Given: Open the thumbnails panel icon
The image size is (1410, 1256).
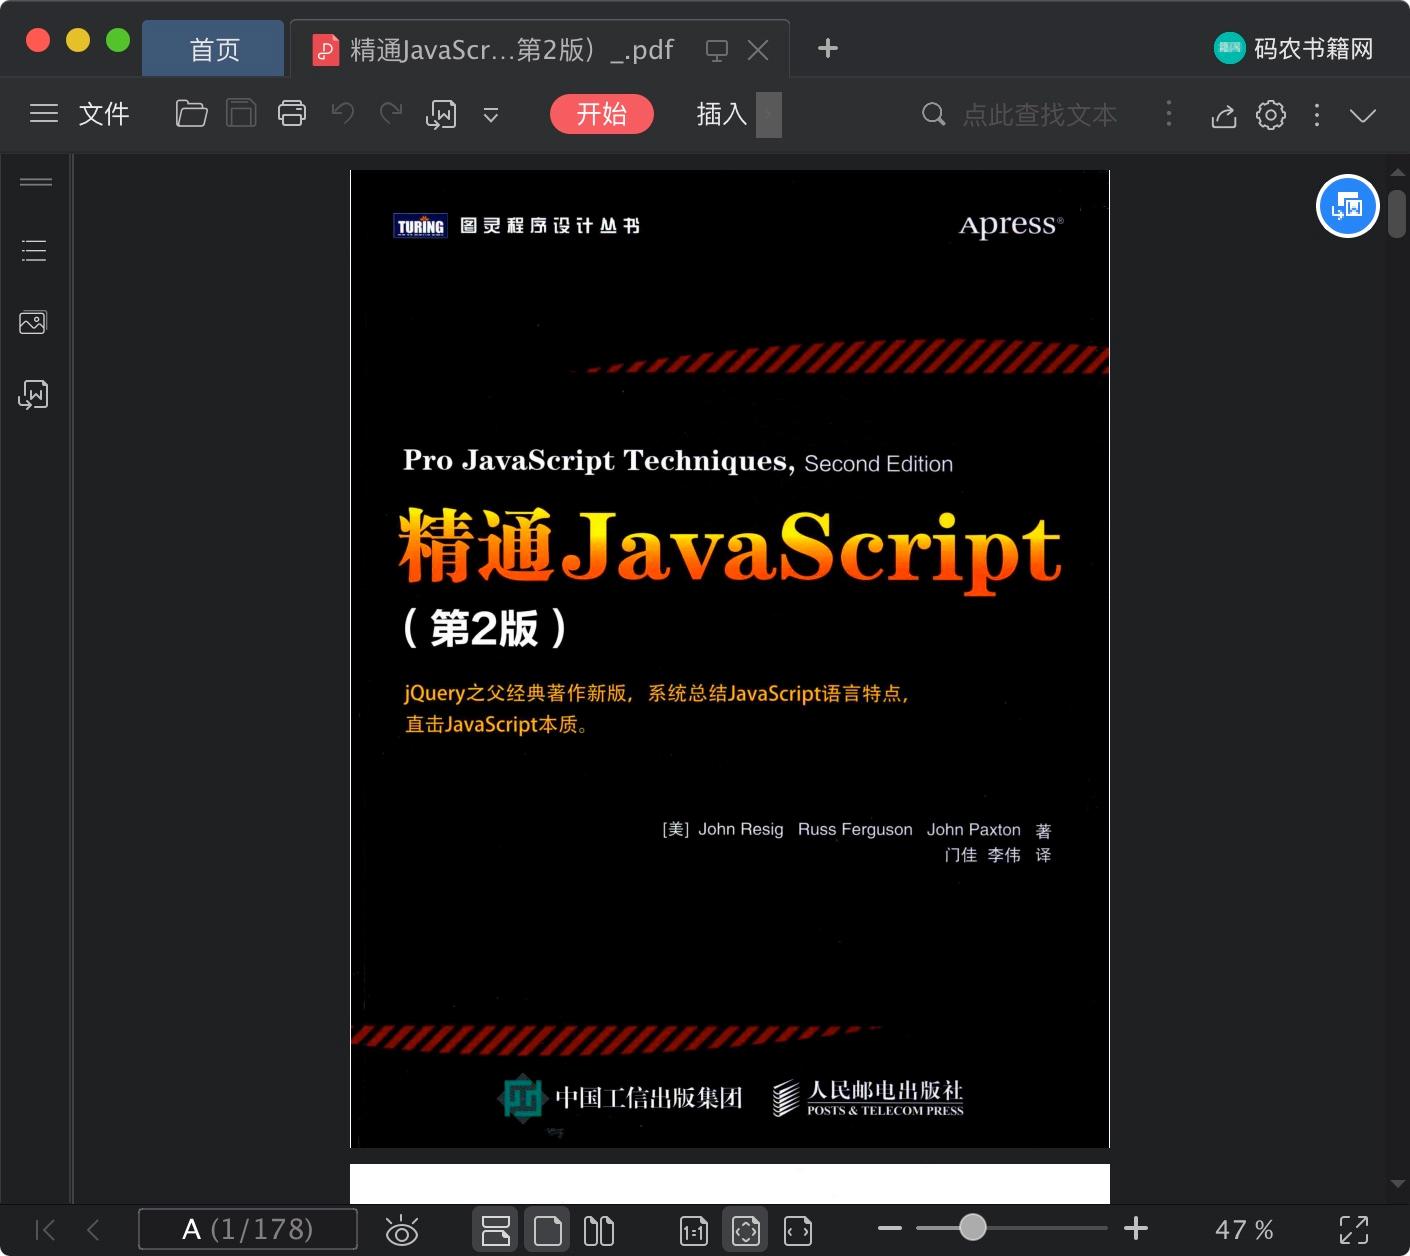Looking at the screenshot, I should coord(33,322).
